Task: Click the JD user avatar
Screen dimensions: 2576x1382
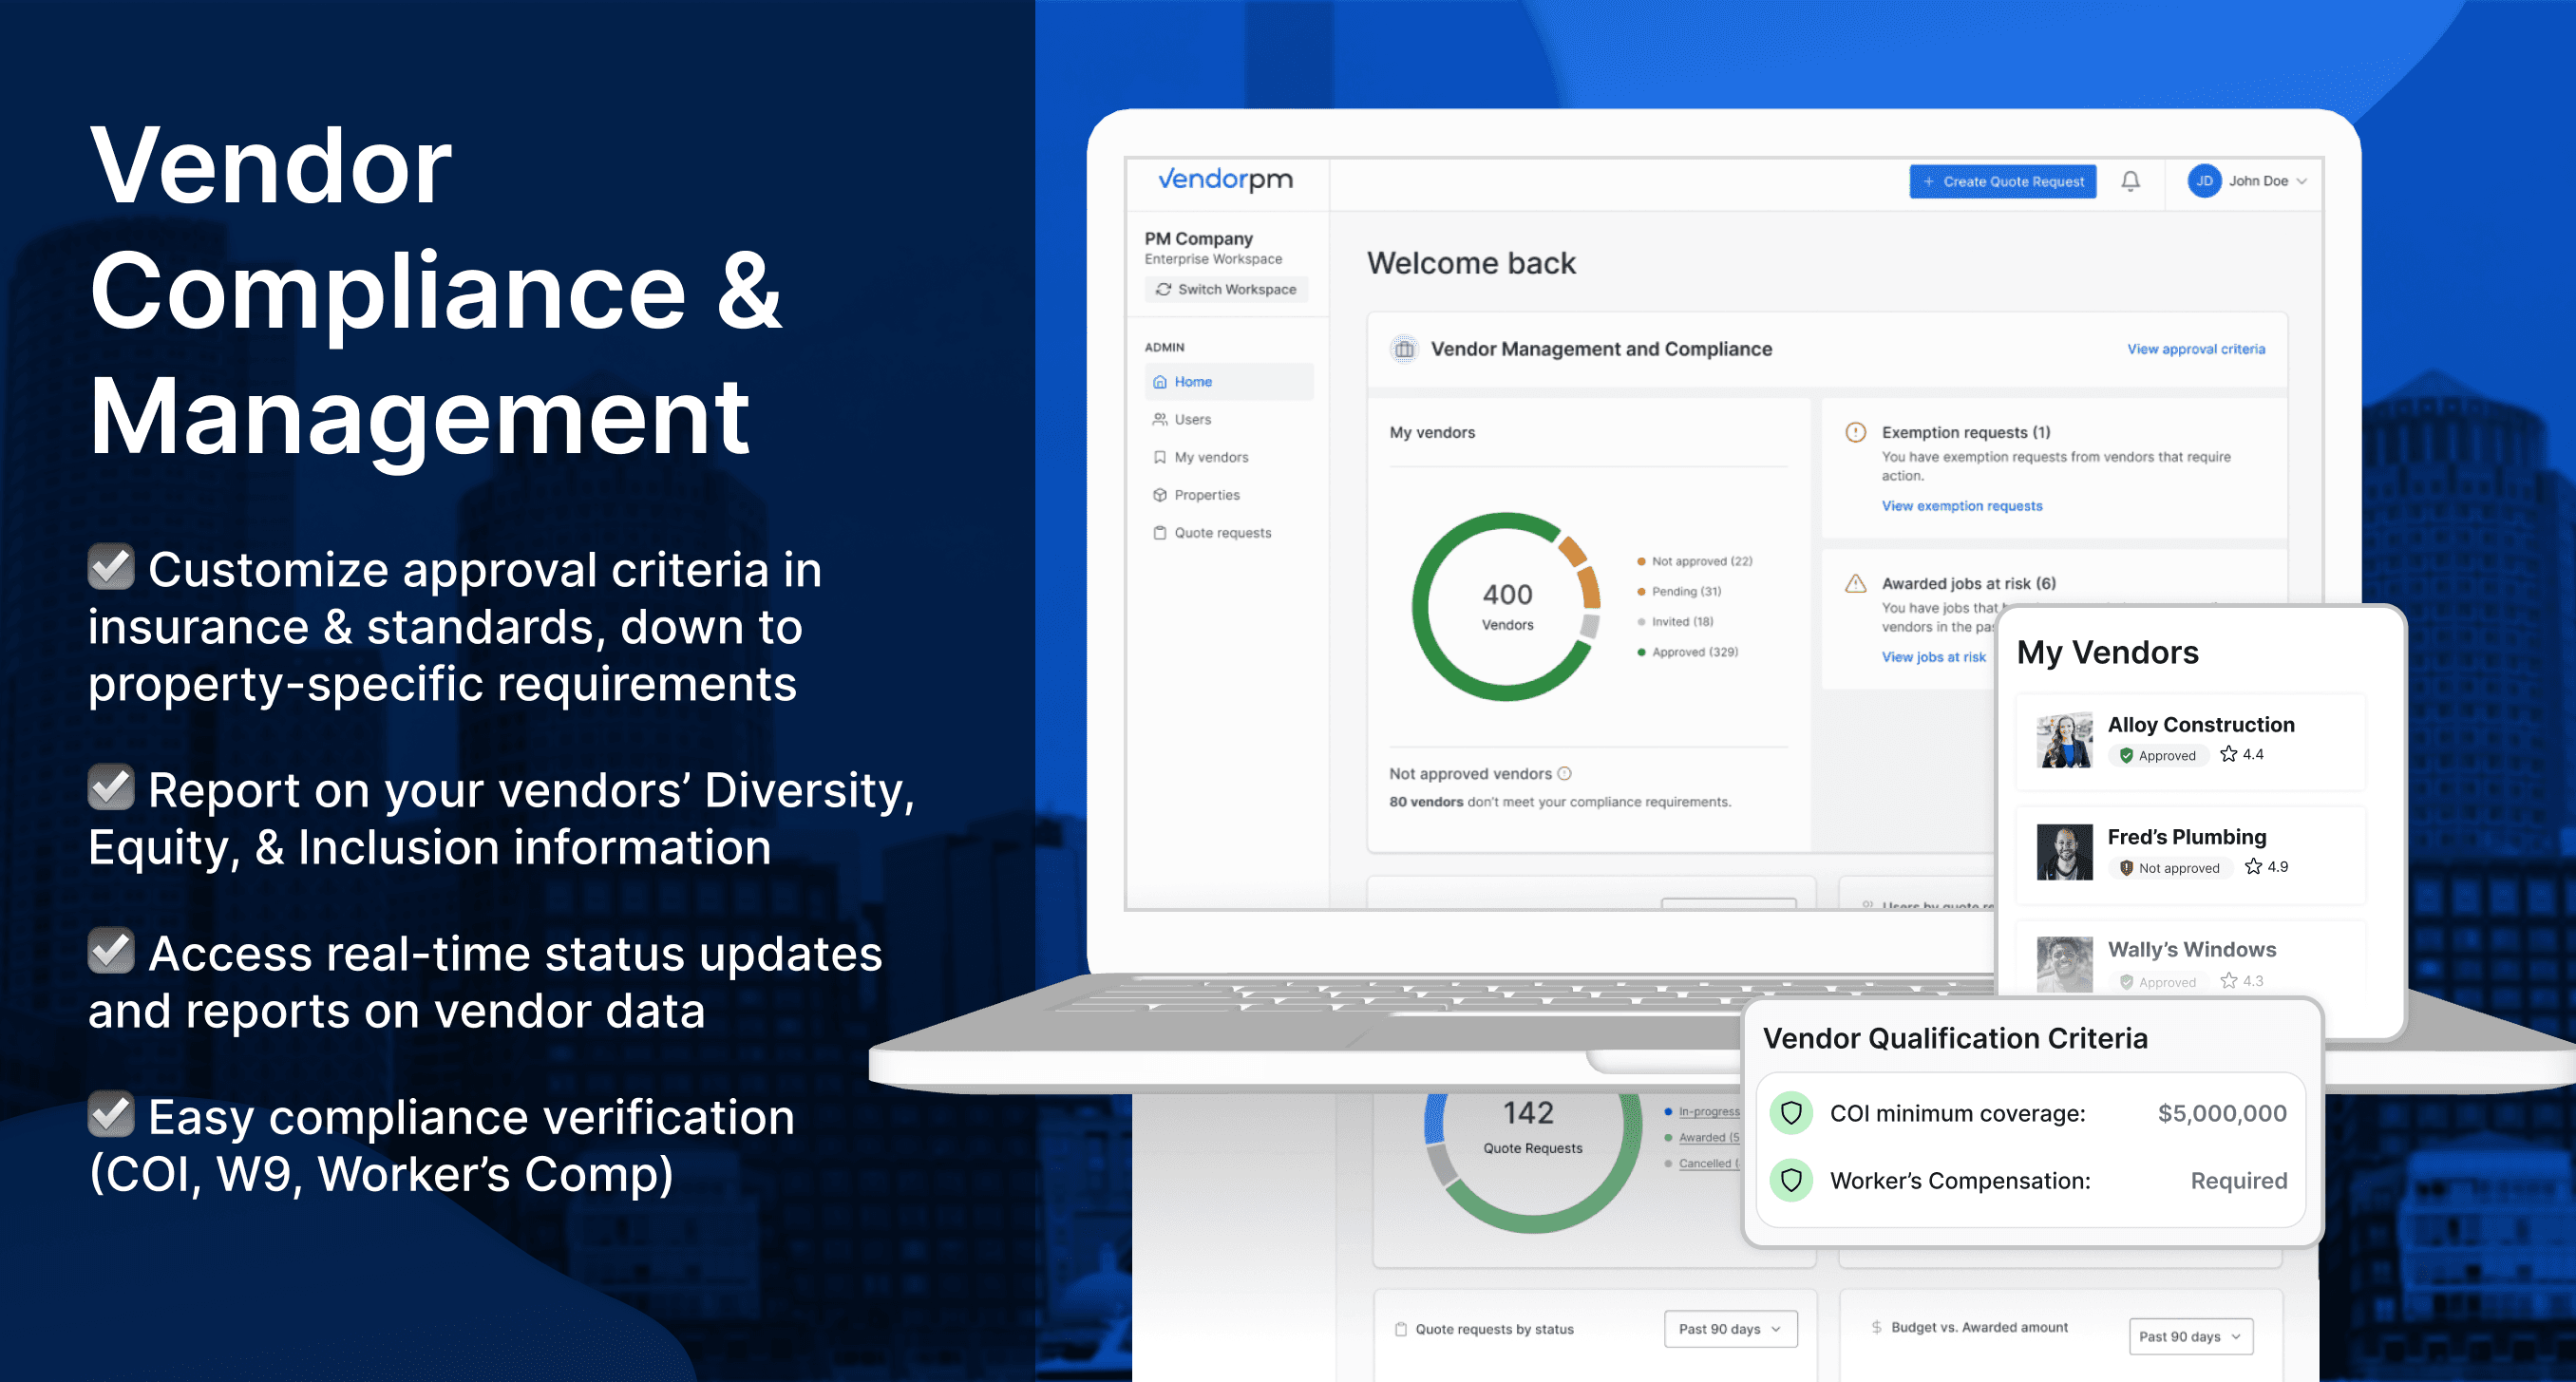Action: tap(2203, 181)
